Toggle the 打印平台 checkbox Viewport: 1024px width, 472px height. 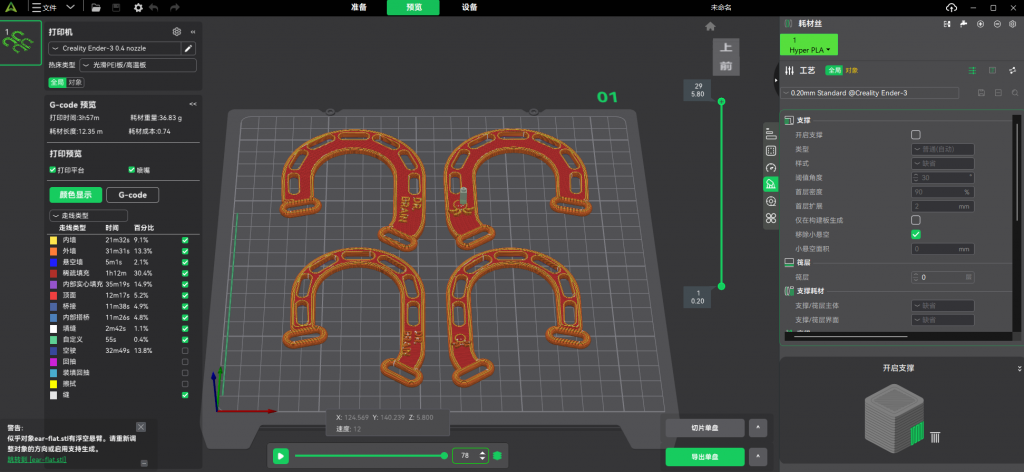point(53,170)
